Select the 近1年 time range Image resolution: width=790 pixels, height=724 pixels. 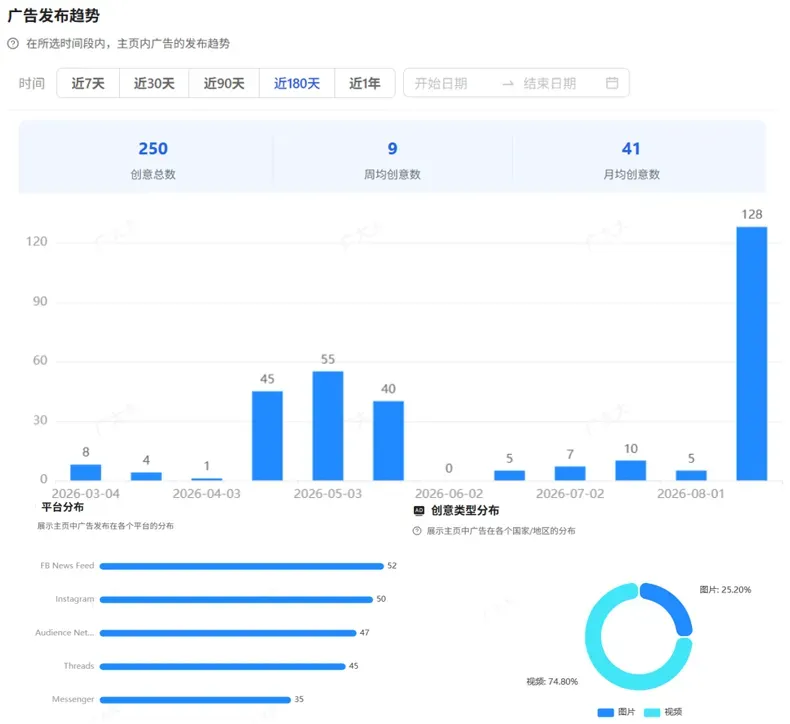(x=365, y=83)
